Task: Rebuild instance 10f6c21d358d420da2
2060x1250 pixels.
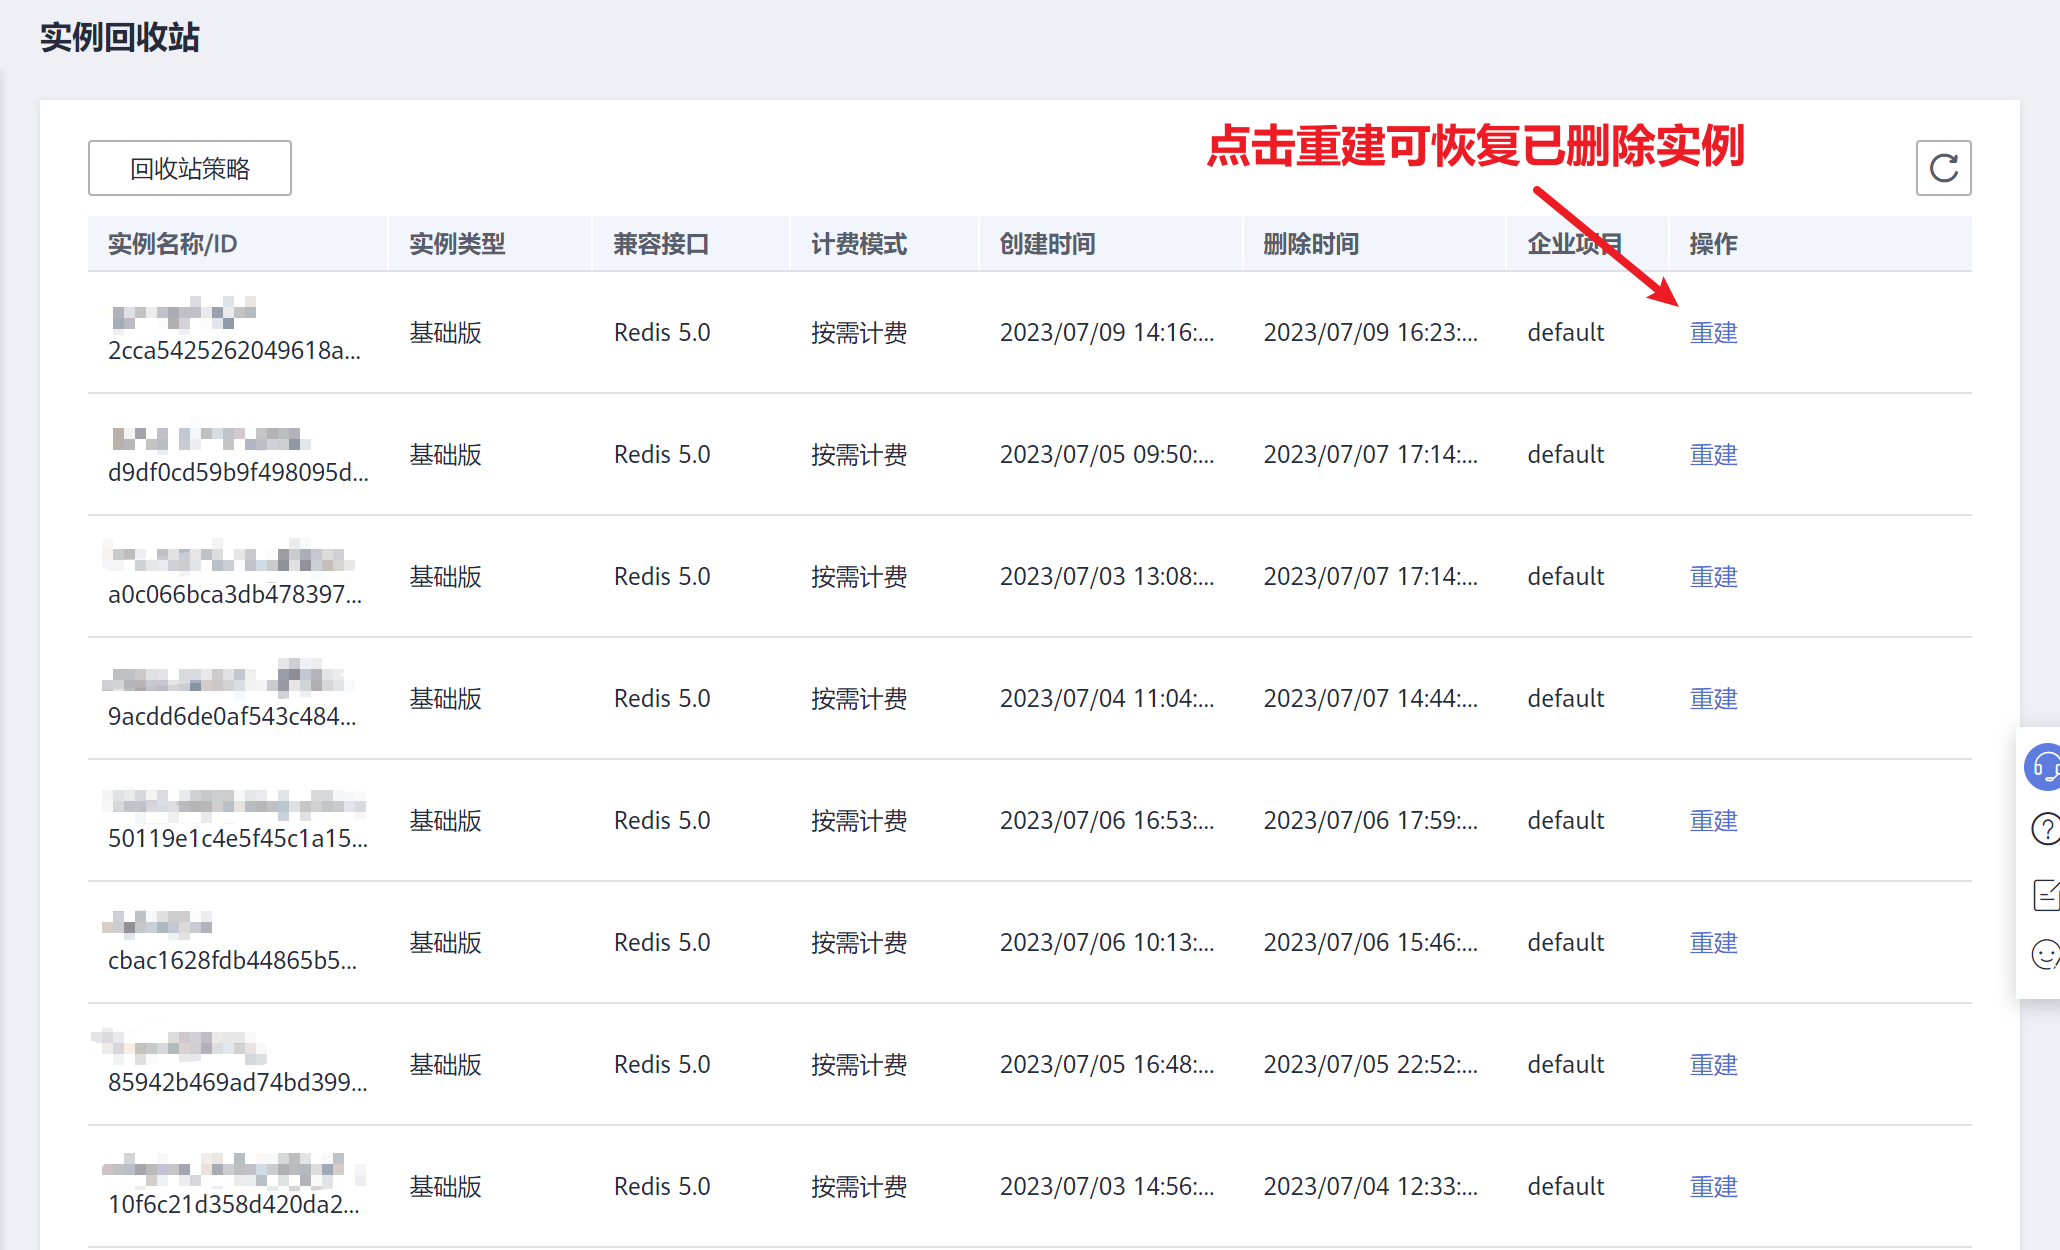Action: [x=1712, y=1187]
